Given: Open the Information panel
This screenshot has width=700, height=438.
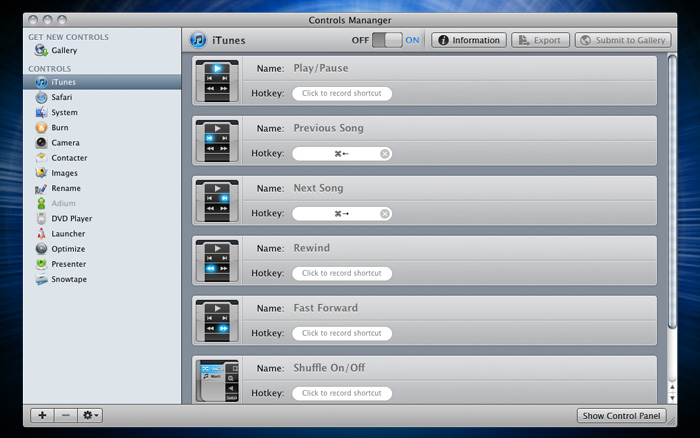Looking at the screenshot, I should (x=469, y=40).
